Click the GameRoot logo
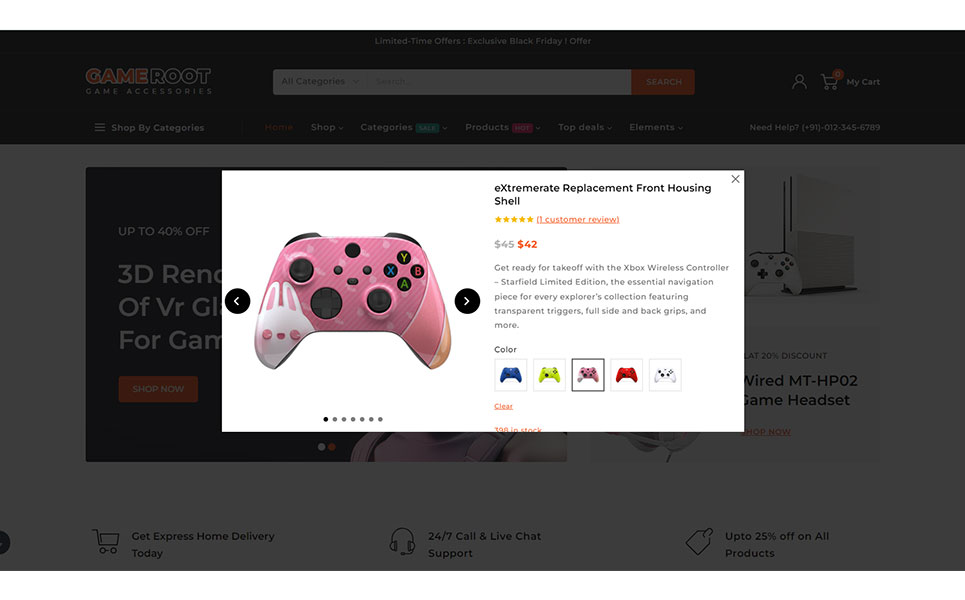 point(148,81)
